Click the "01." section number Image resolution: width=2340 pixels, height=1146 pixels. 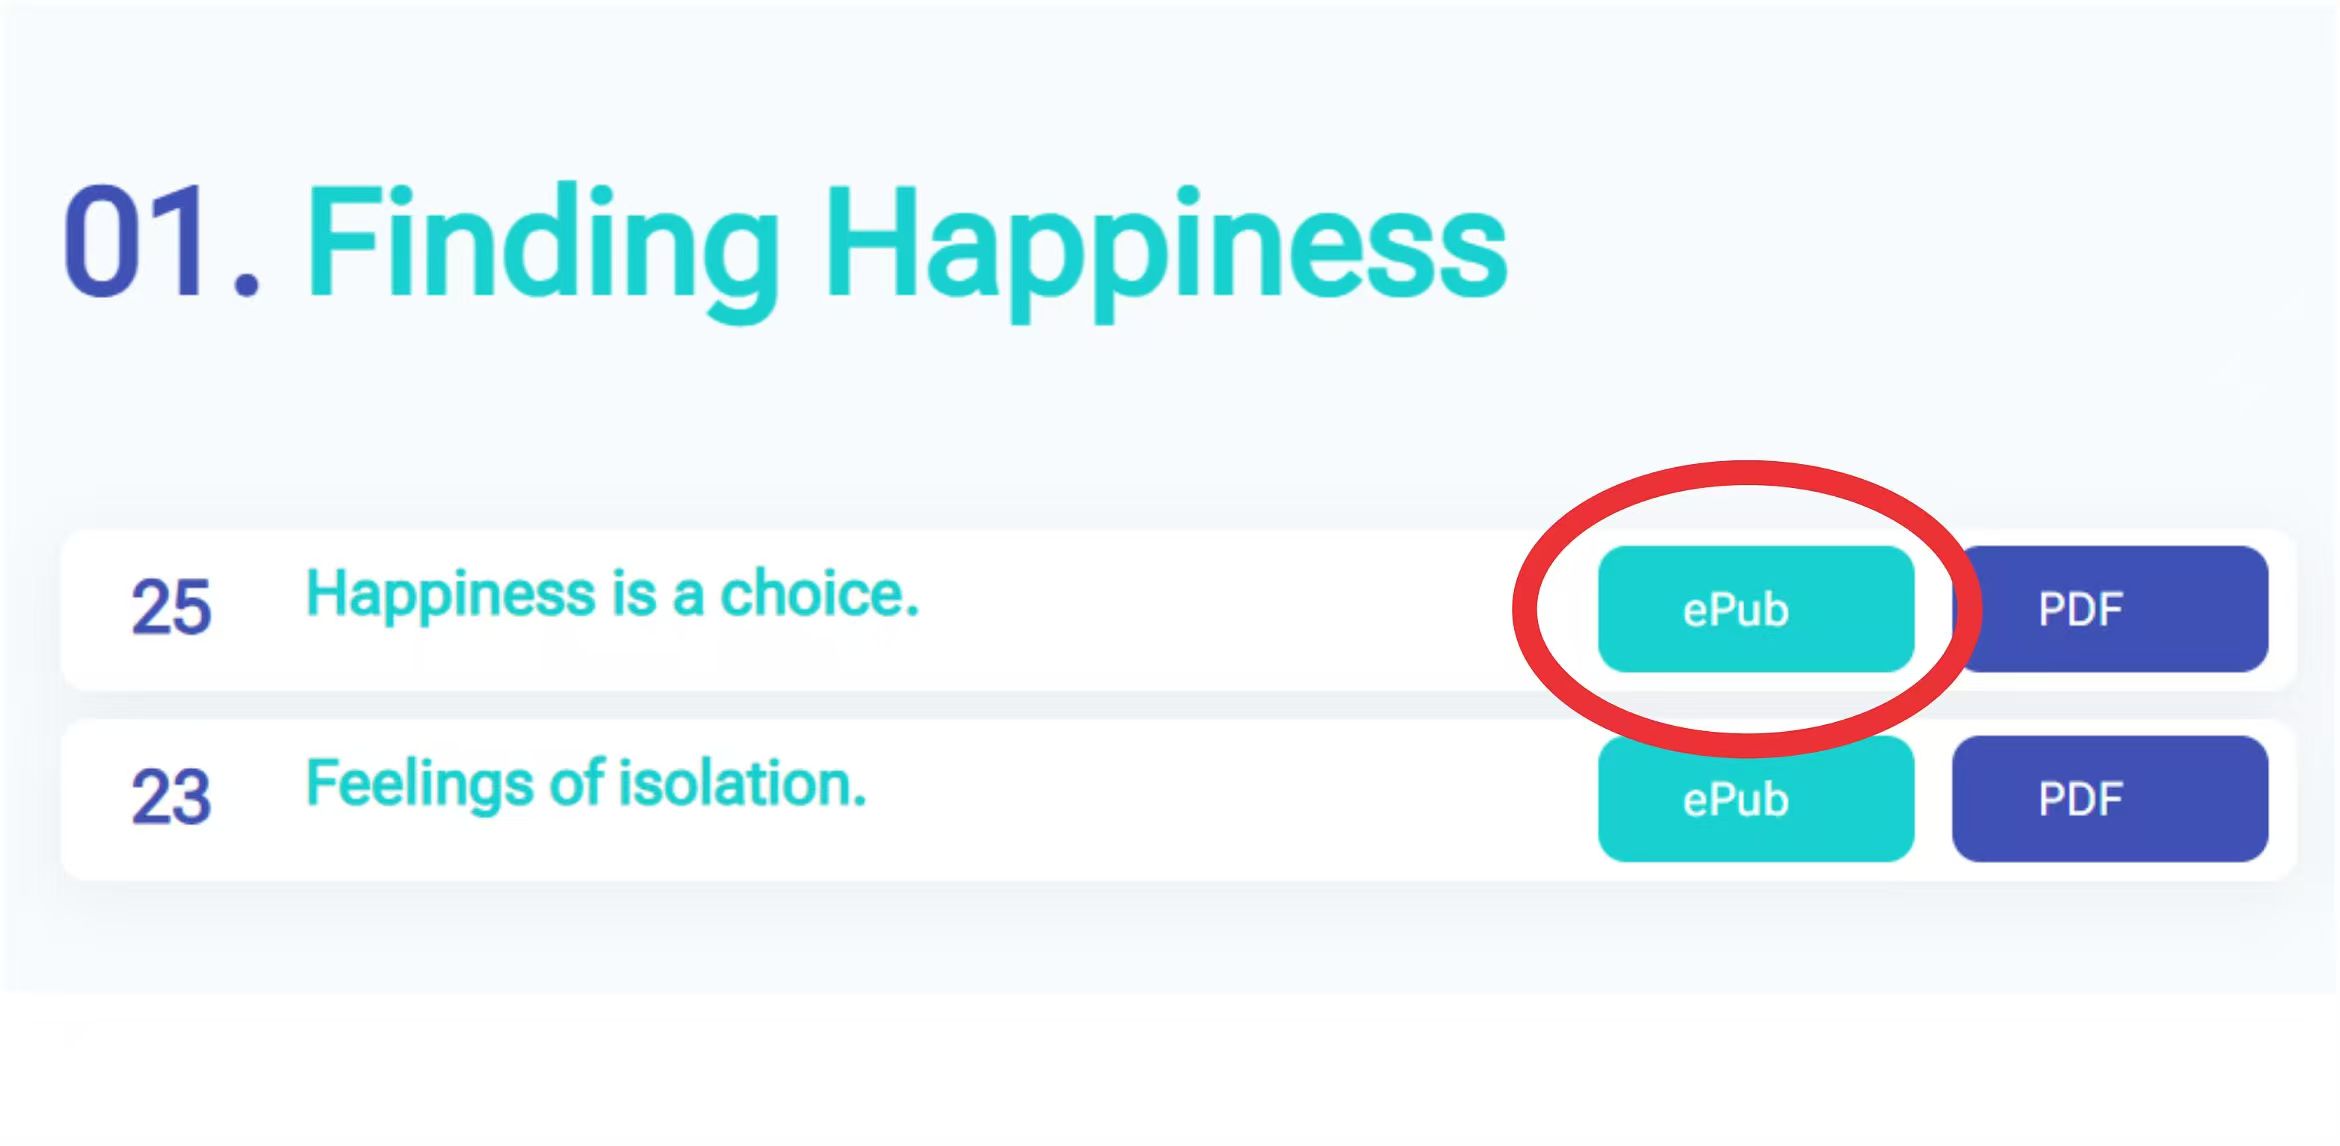[160, 243]
